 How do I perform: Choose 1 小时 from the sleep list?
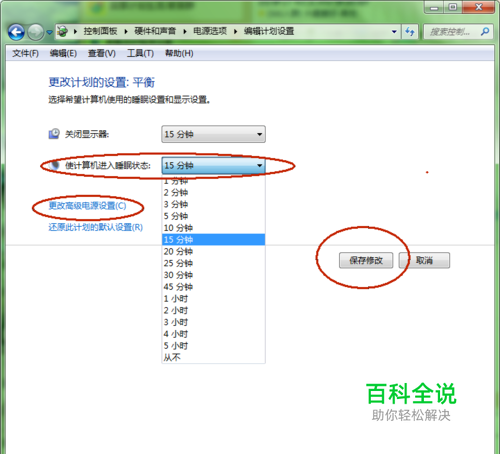(213, 299)
